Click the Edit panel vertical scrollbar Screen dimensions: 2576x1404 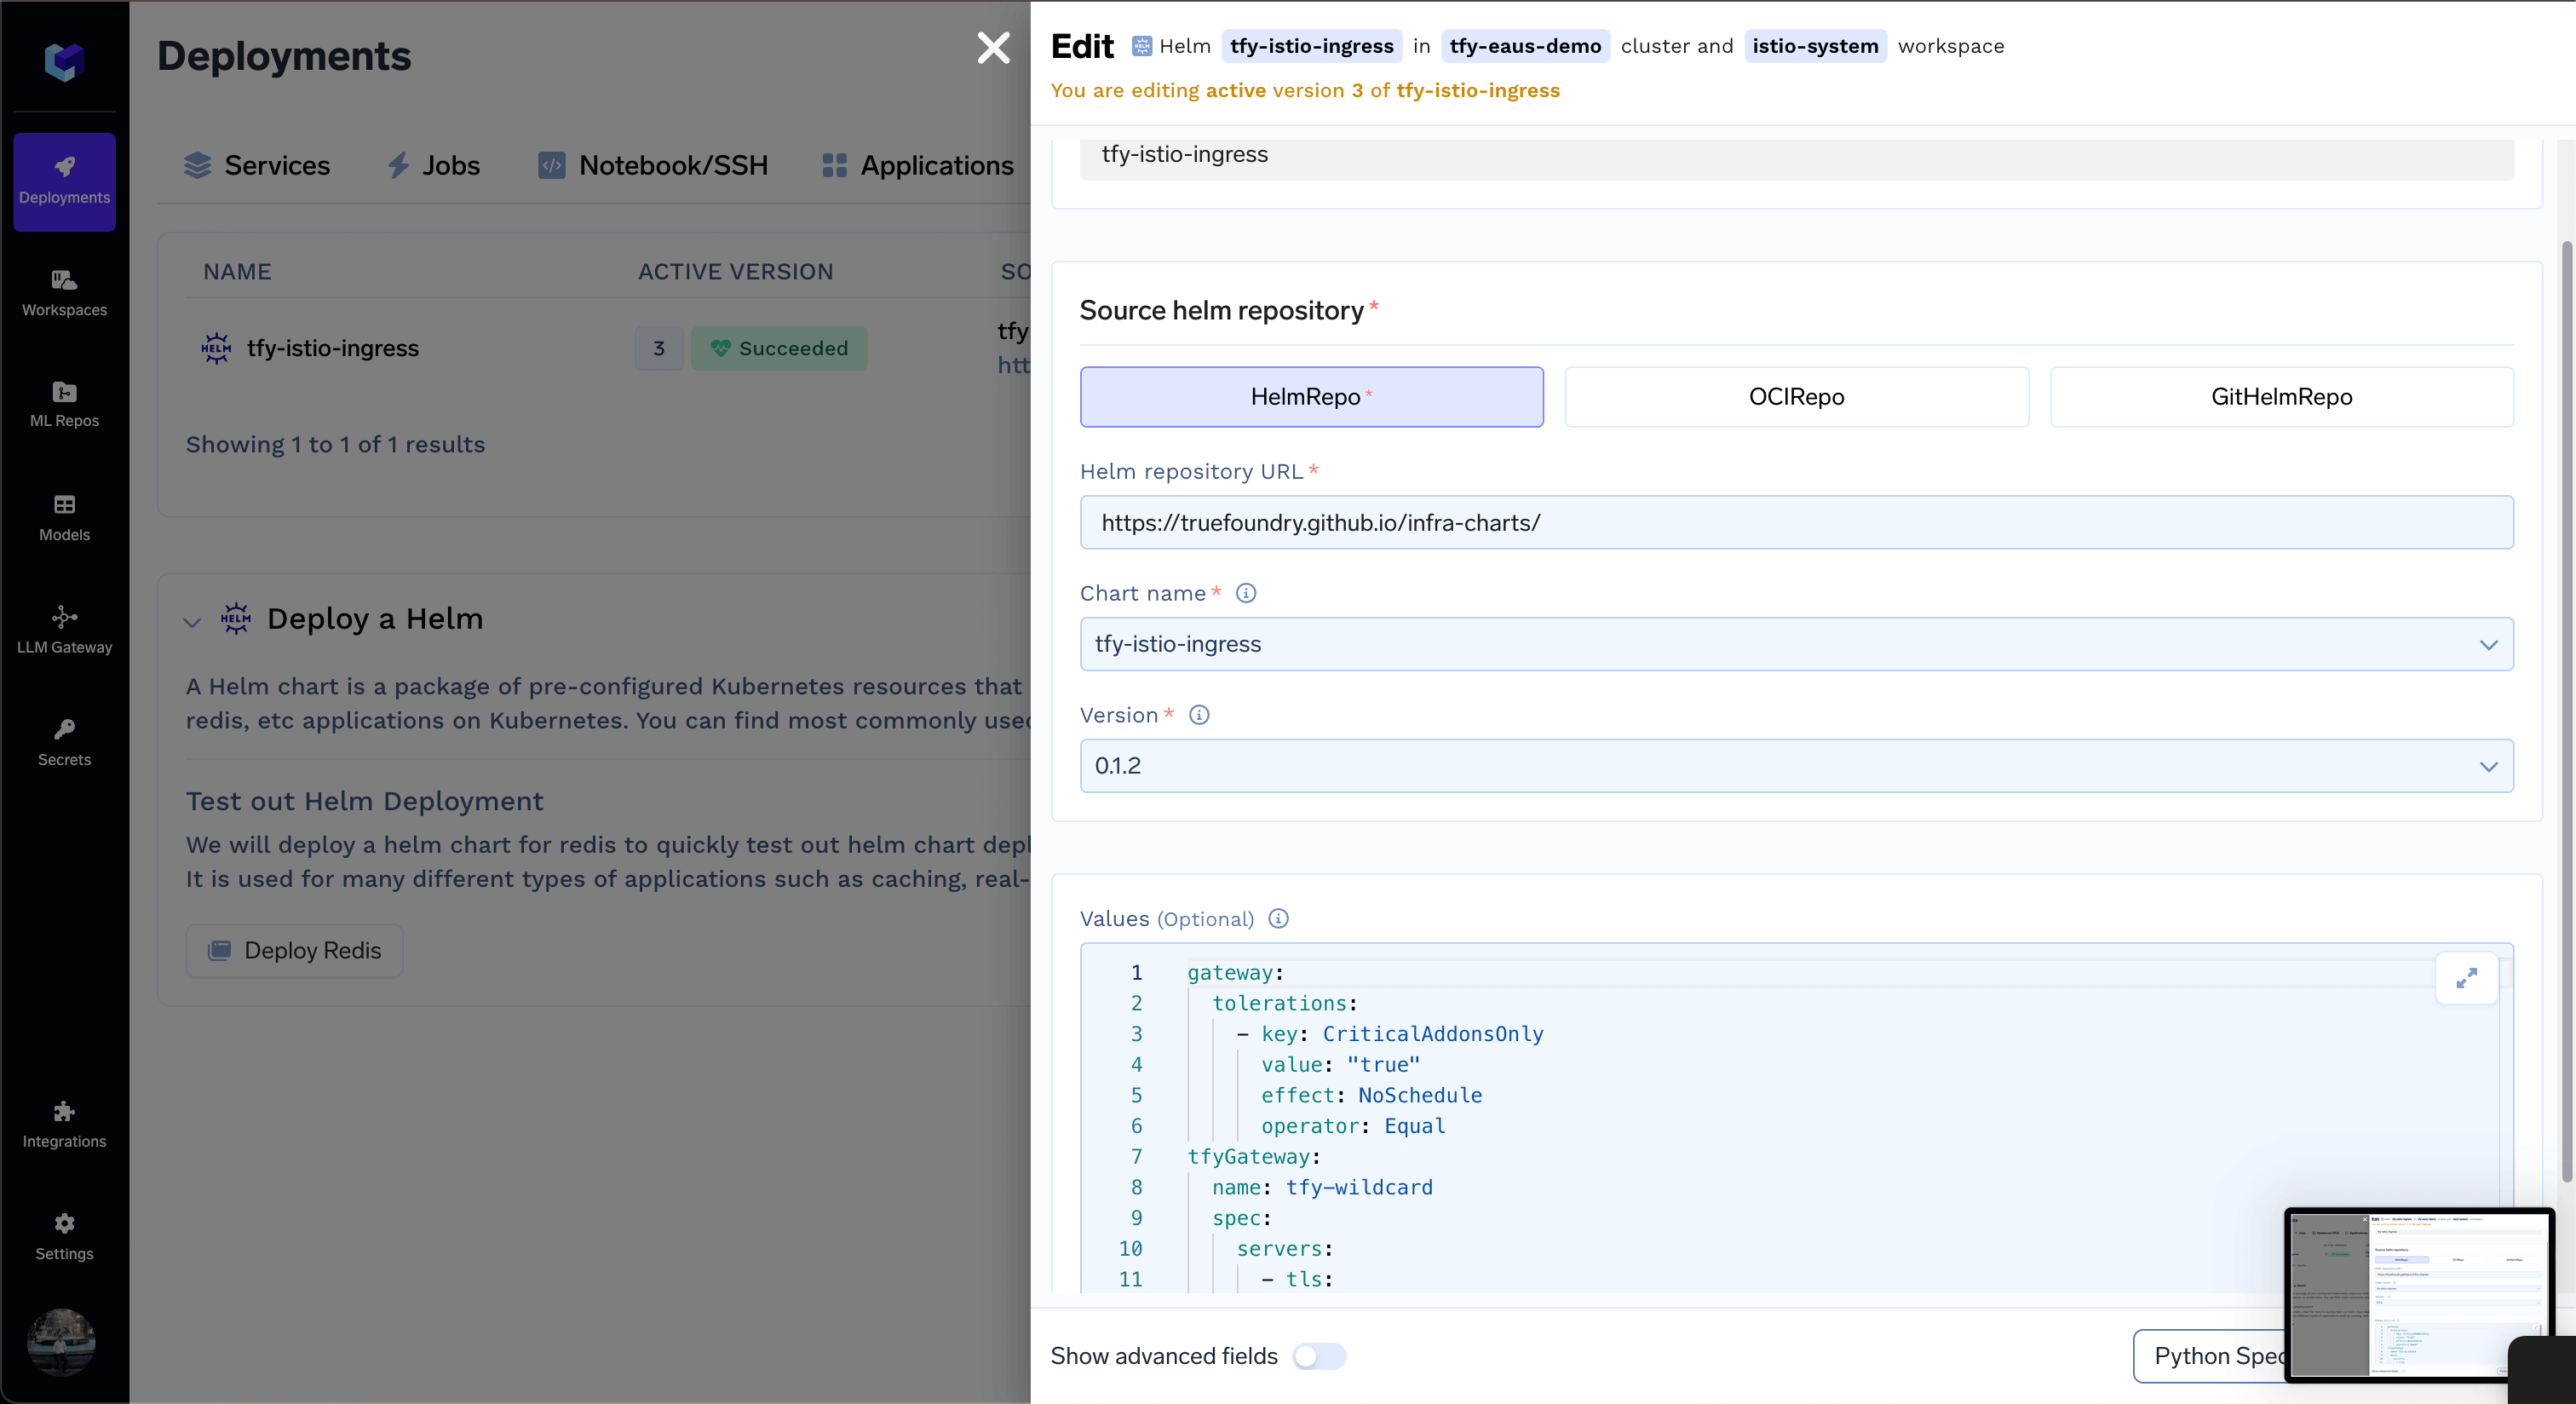pos(2565,710)
